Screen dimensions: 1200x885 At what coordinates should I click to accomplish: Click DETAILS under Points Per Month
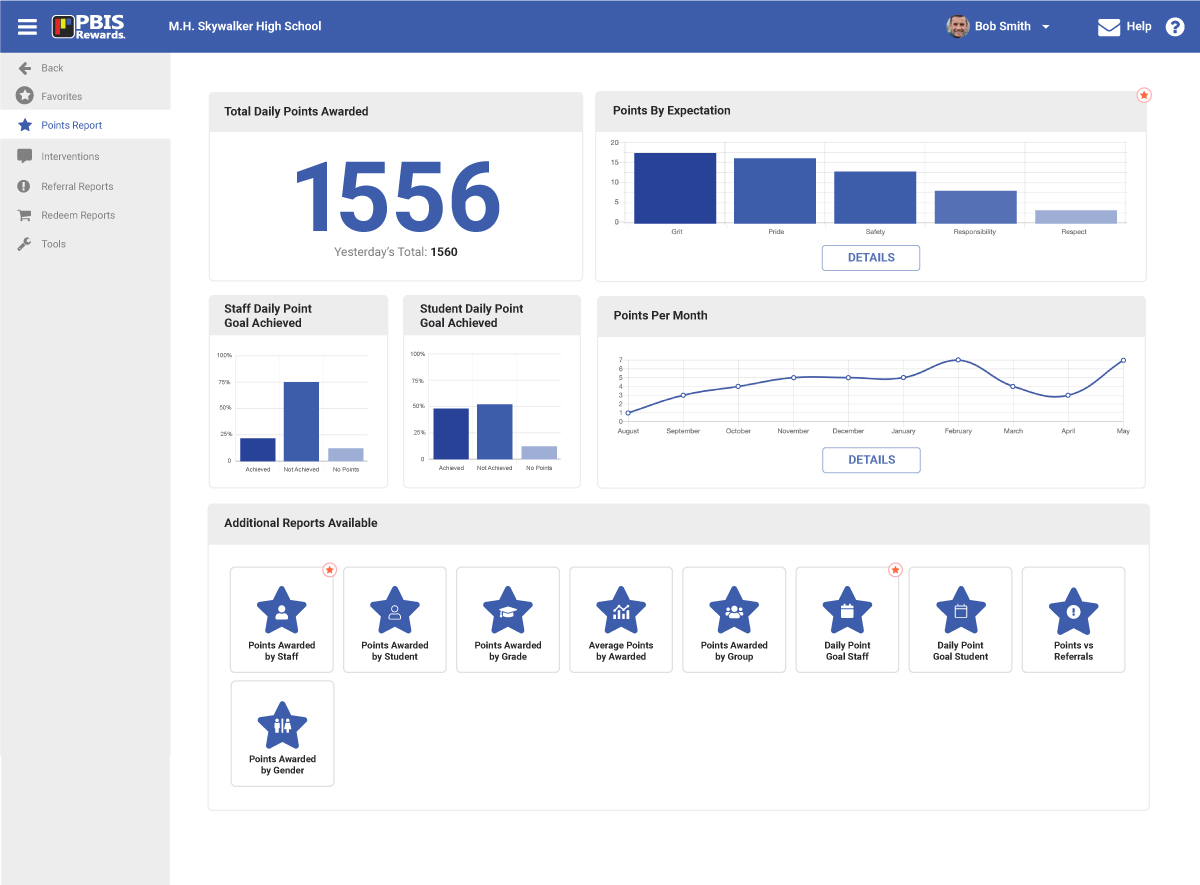tap(871, 460)
